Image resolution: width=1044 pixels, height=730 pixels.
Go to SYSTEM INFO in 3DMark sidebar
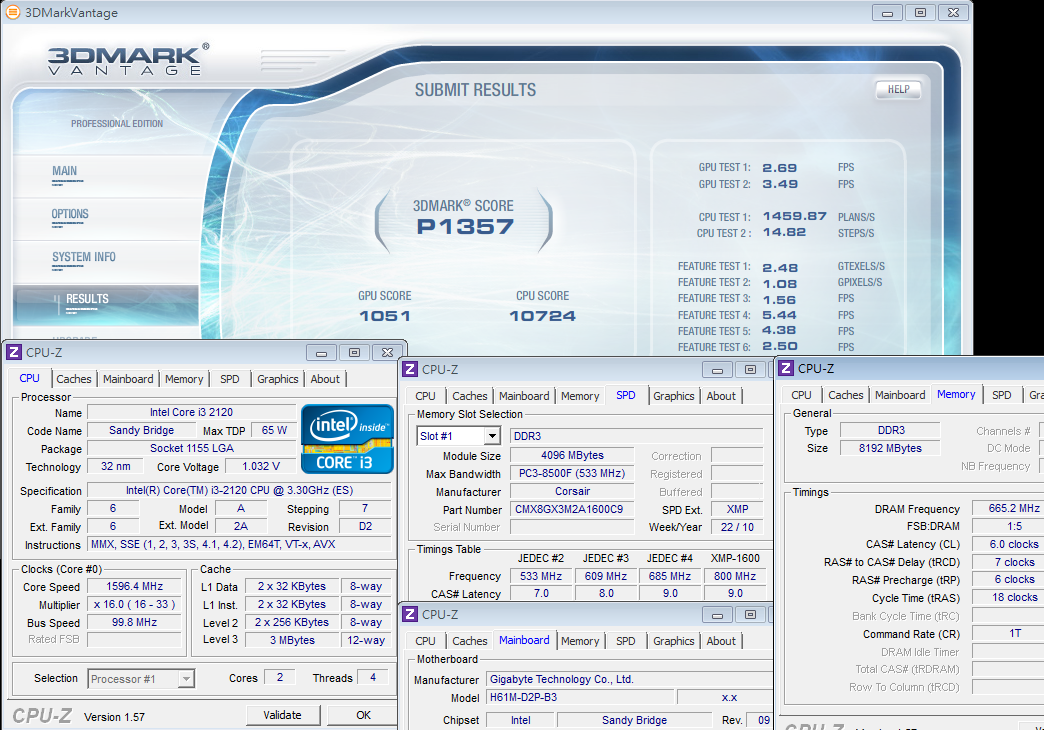point(84,257)
